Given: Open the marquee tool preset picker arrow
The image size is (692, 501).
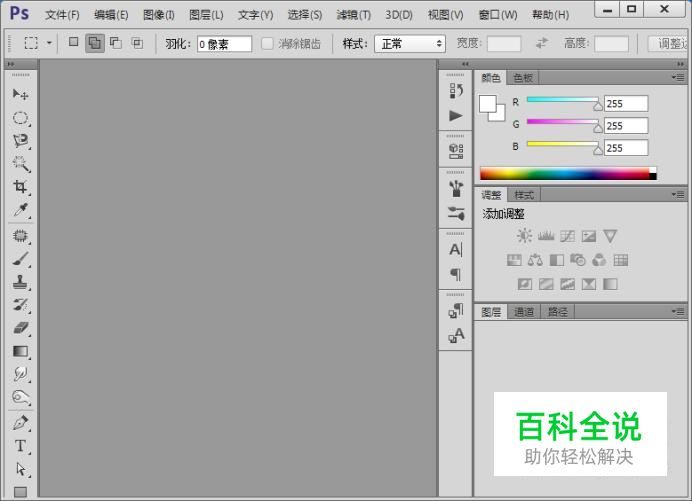Looking at the screenshot, I should [x=49, y=44].
